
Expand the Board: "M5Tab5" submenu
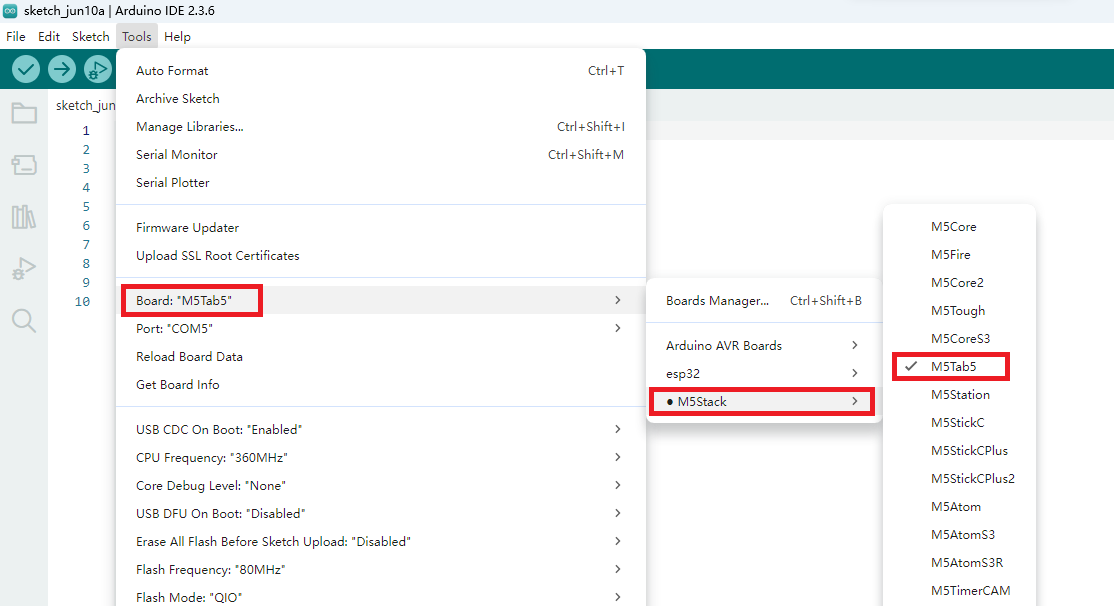coord(381,301)
